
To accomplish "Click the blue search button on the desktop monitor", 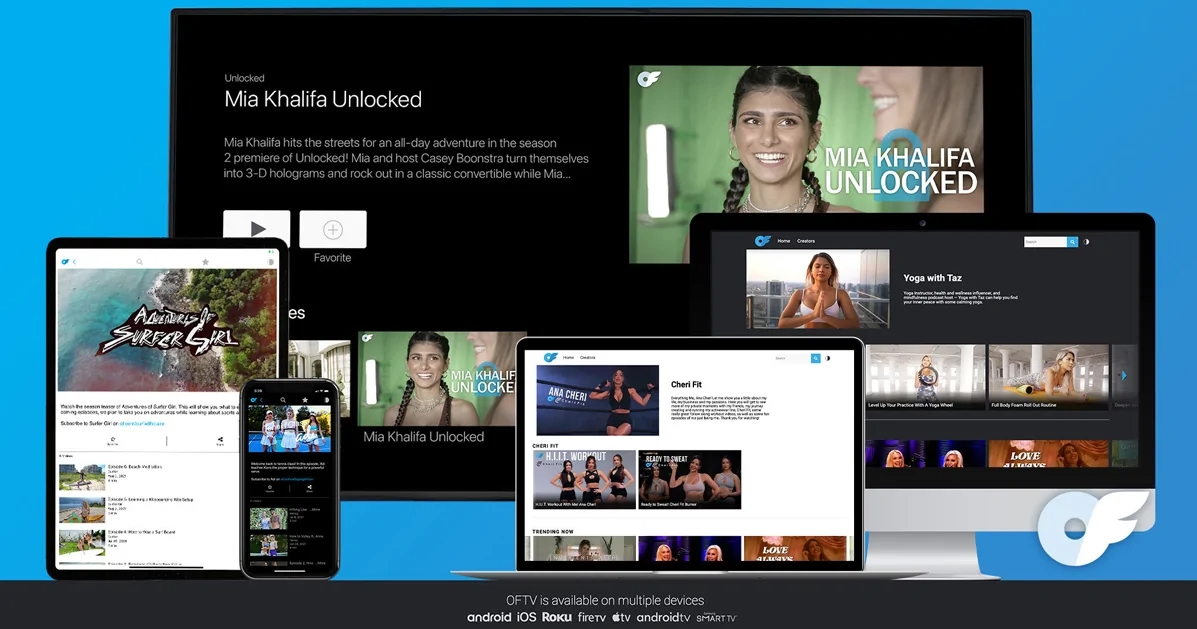I will pyautogui.click(x=1073, y=241).
